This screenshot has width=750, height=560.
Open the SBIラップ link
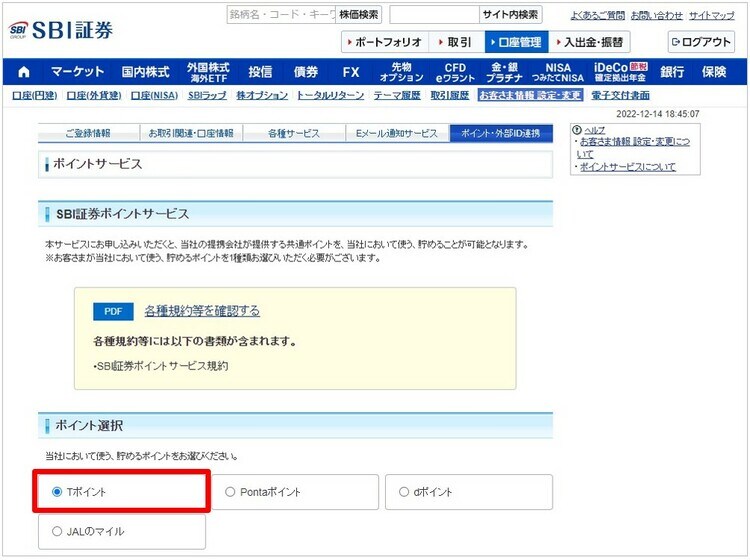[x=207, y=96]
